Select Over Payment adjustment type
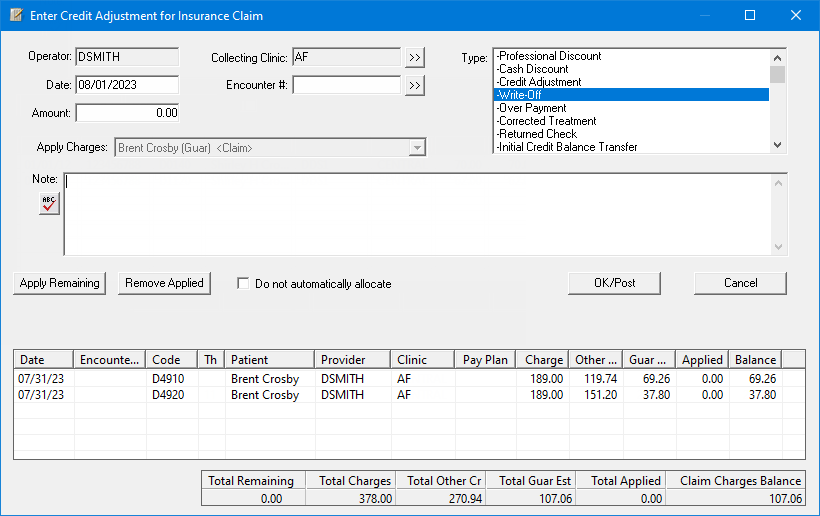This screenshot has width=820, height=516. tap(631, 108)
